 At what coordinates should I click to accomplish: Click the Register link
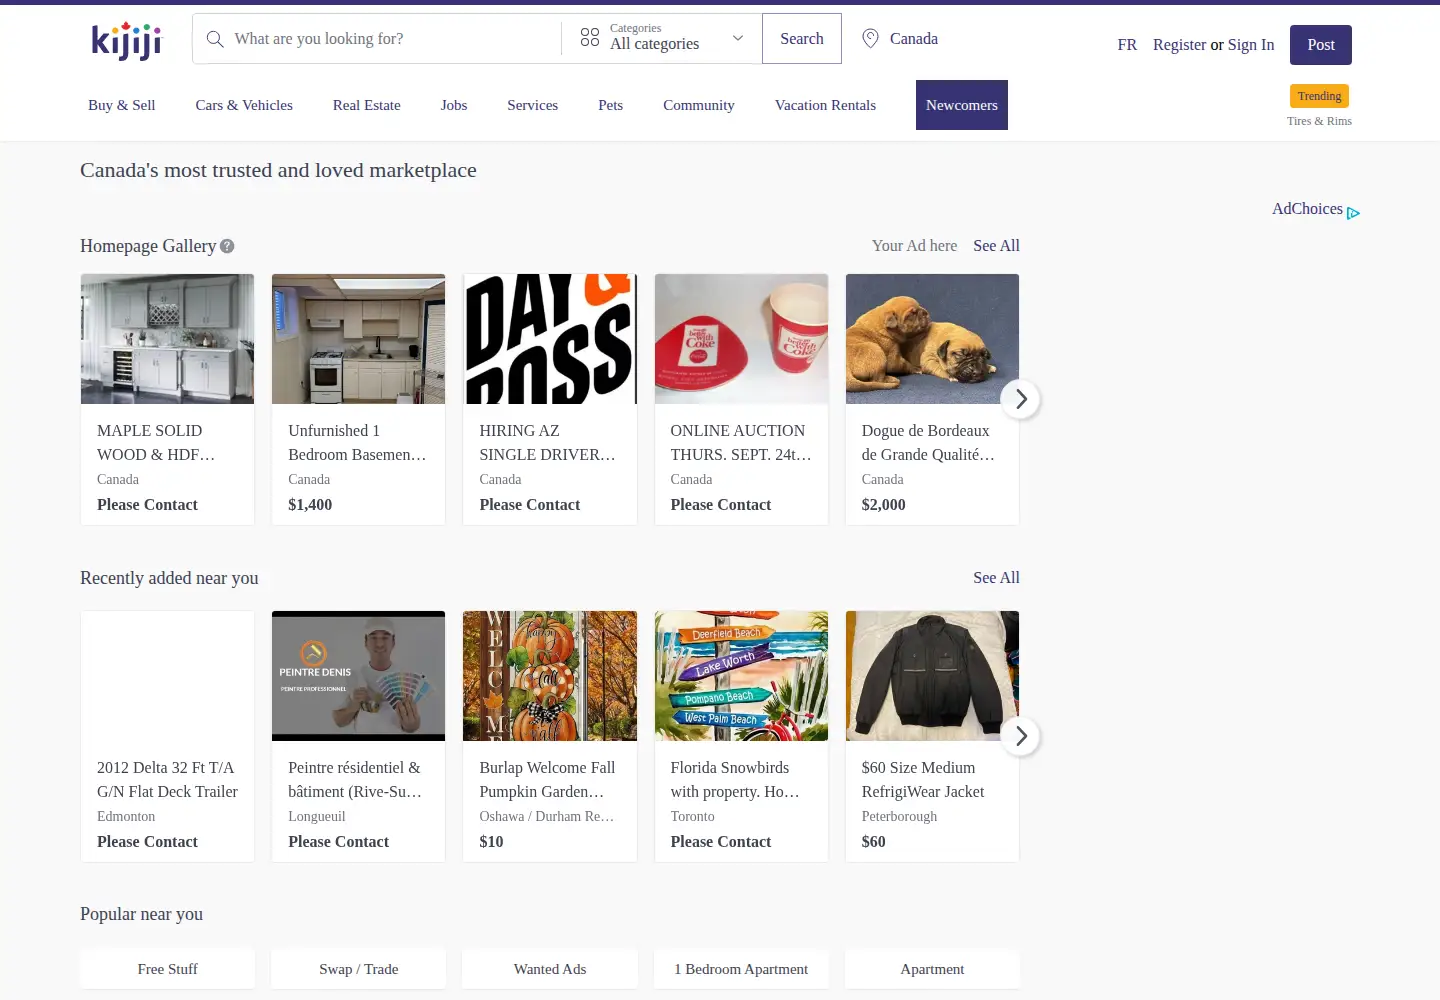tap(1180, 45)
